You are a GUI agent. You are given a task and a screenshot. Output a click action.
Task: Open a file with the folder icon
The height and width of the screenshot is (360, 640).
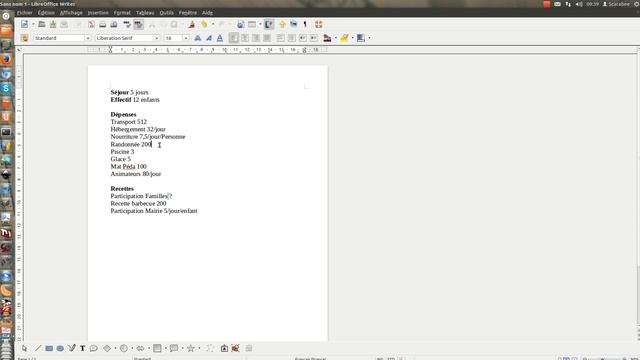(42, 24)
